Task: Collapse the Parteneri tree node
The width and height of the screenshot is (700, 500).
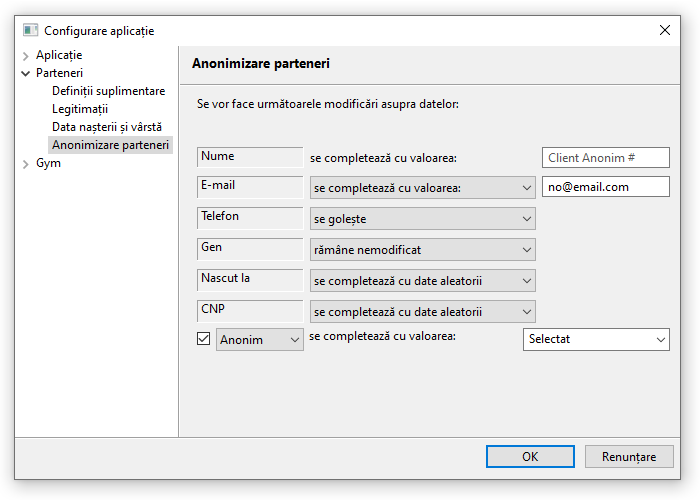Action: [26, 73]
